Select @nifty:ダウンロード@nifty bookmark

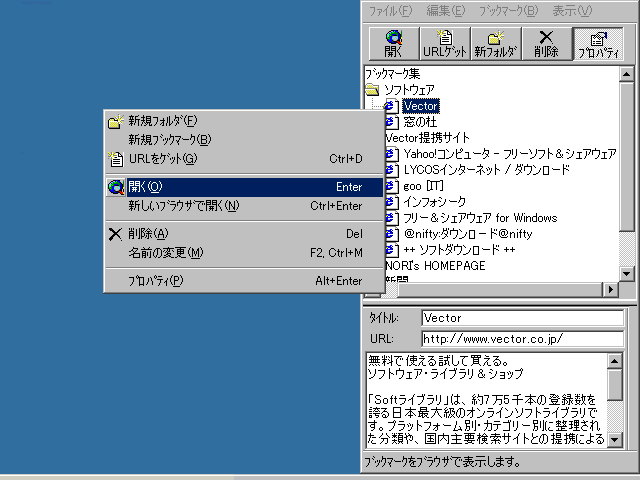point(468,234)
